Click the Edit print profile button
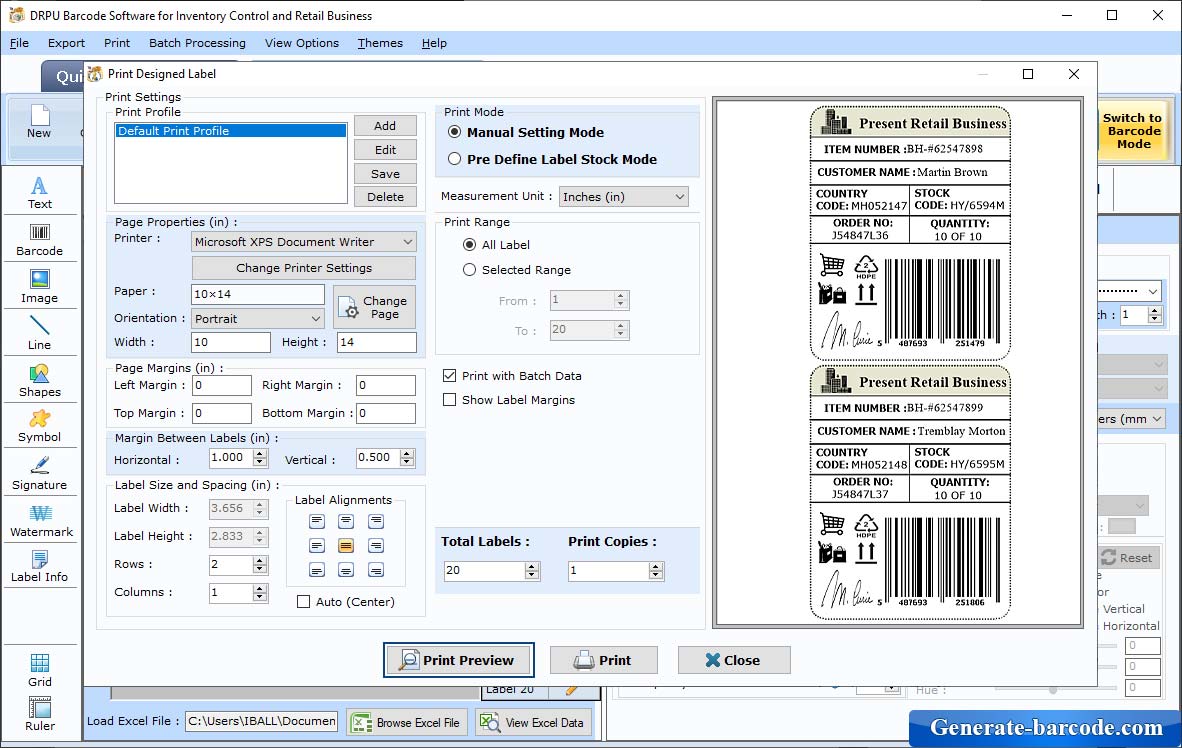Image resolution: width=1182 pixels, height=748 pixels. [x=385, y=150]
